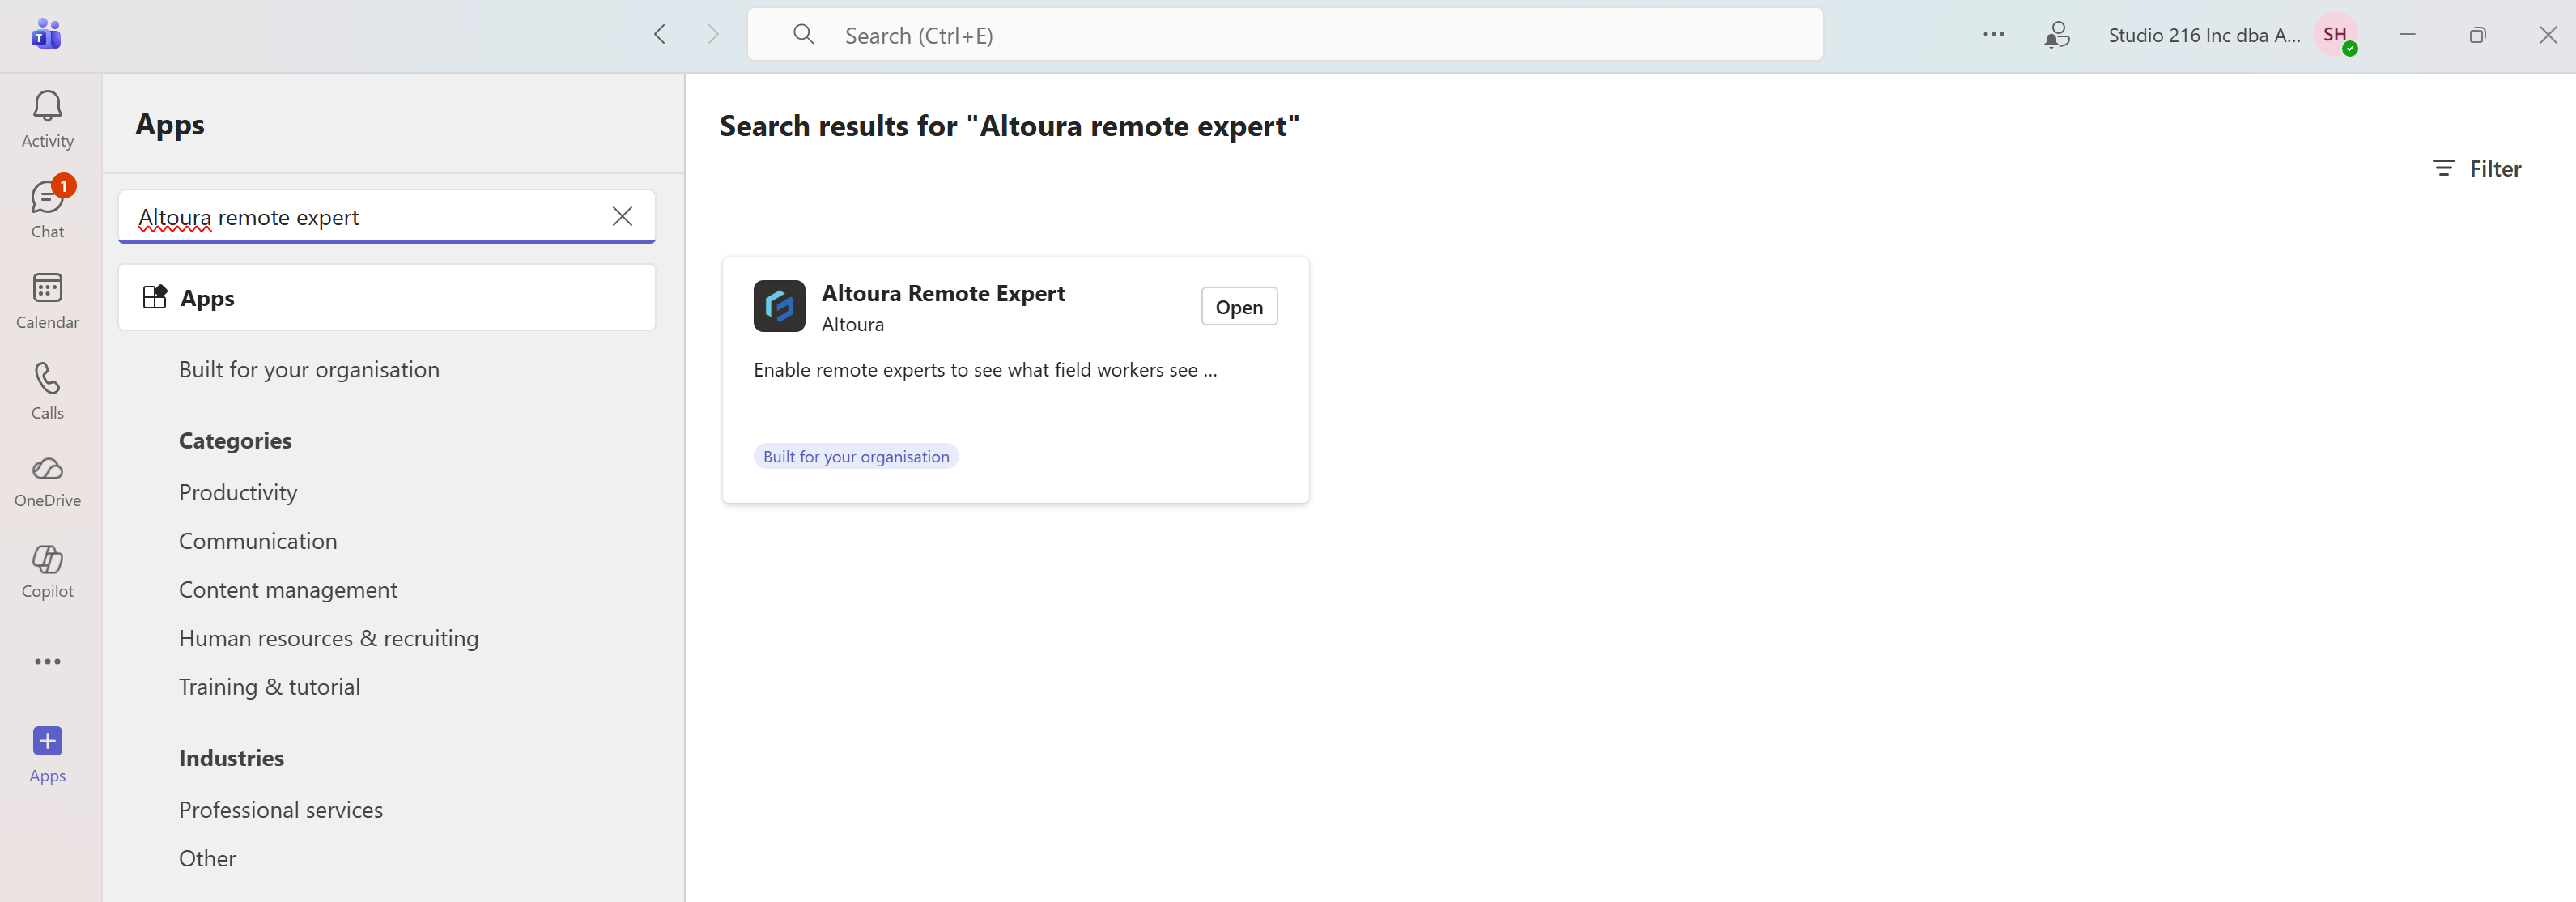Choose Training & tutorial category

[269, 687]
